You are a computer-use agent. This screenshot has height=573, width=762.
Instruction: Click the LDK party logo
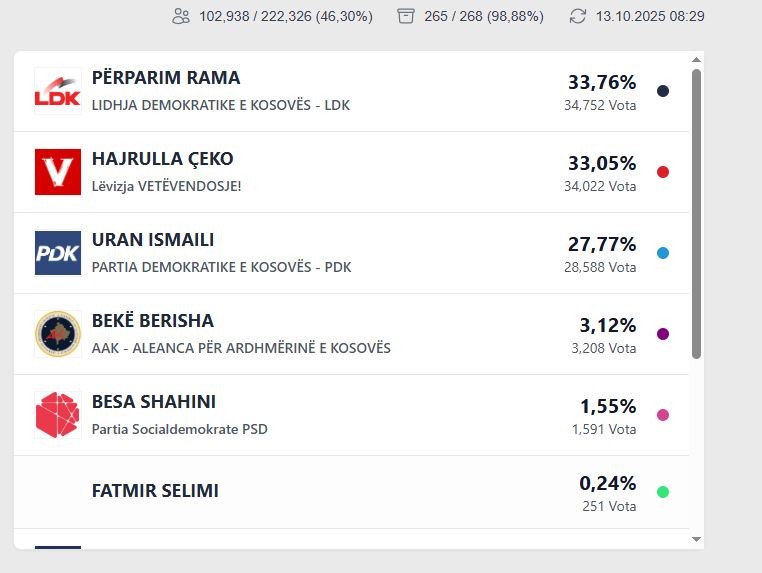click(57, 91)
